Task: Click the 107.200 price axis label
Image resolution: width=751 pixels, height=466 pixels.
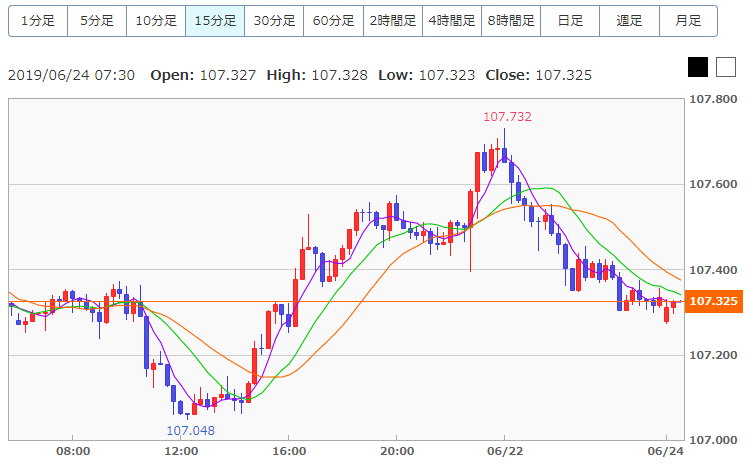Action: click(x=713, y=355)
